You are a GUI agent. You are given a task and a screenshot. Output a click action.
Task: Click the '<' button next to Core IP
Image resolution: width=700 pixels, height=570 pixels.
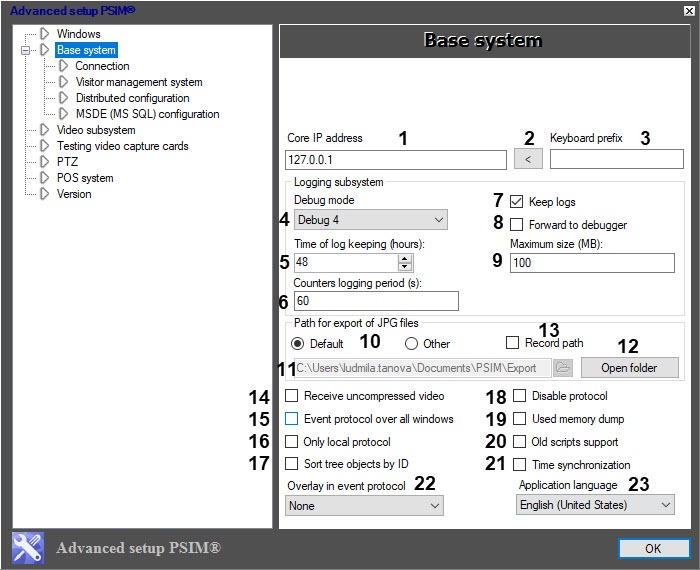528,159
